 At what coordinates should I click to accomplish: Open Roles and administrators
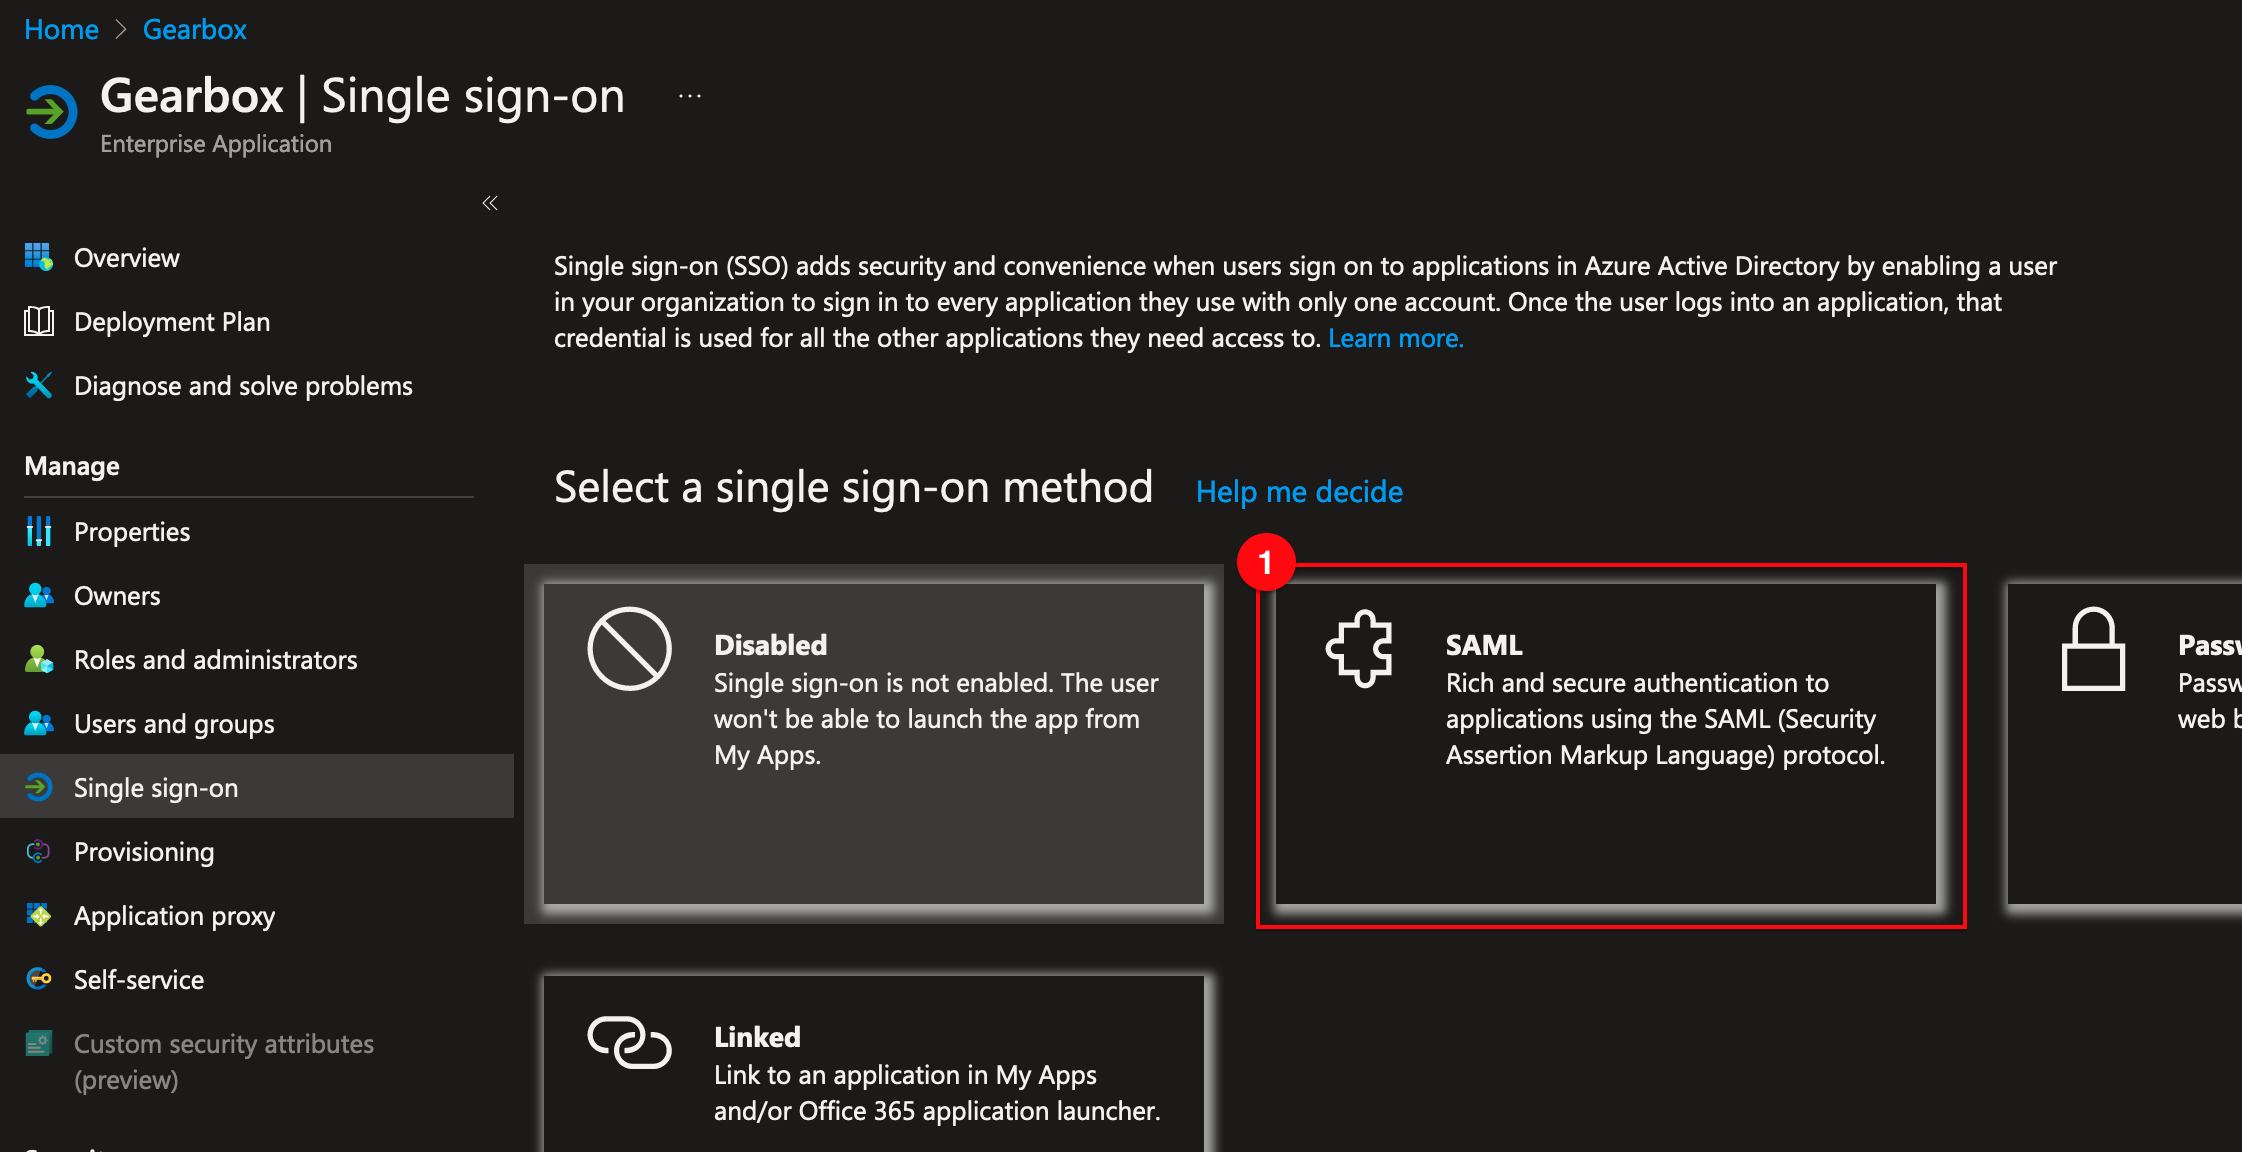(x=215, y=659)
